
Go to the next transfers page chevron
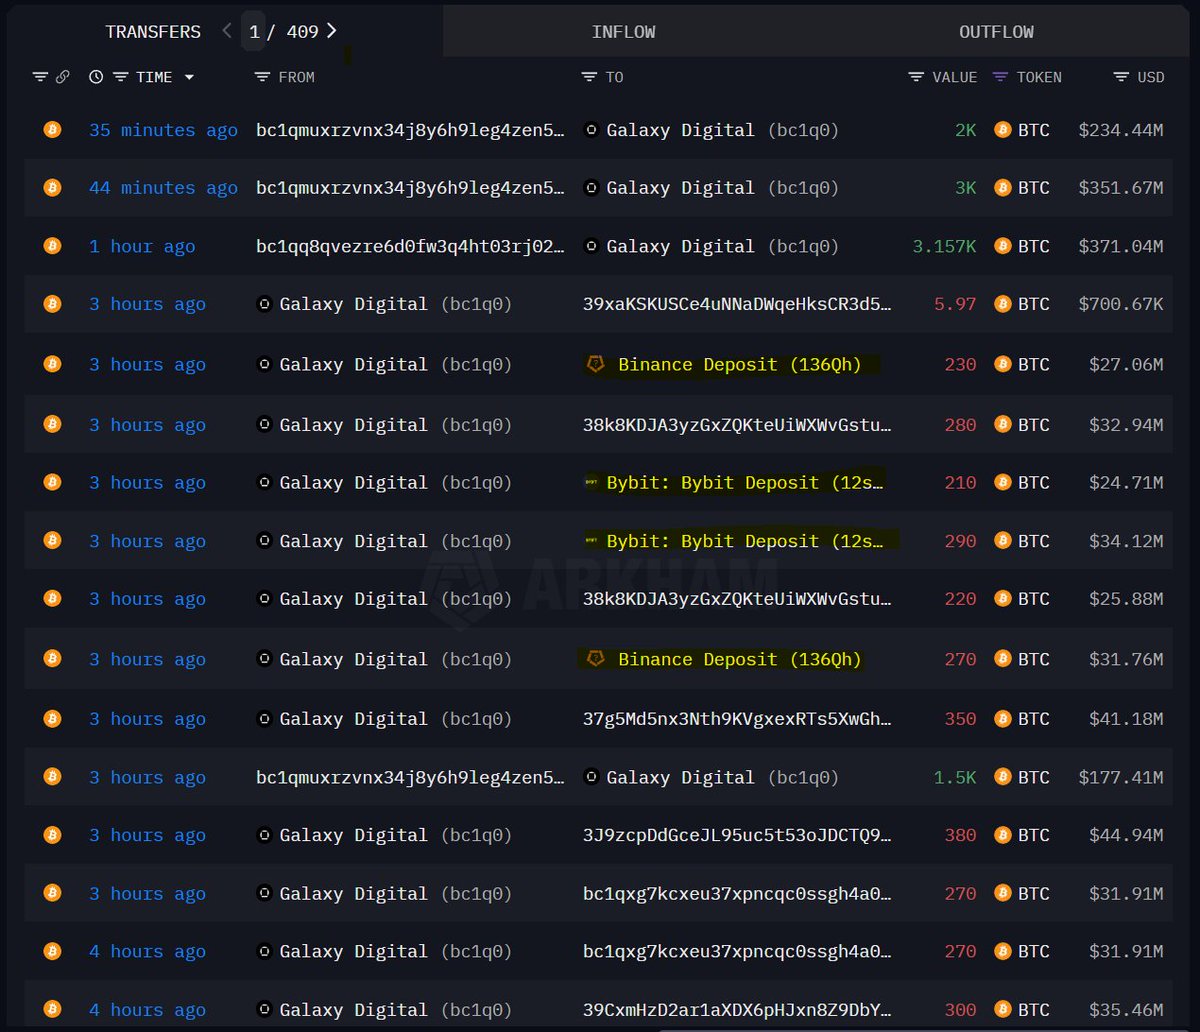(x=332, y=31)
